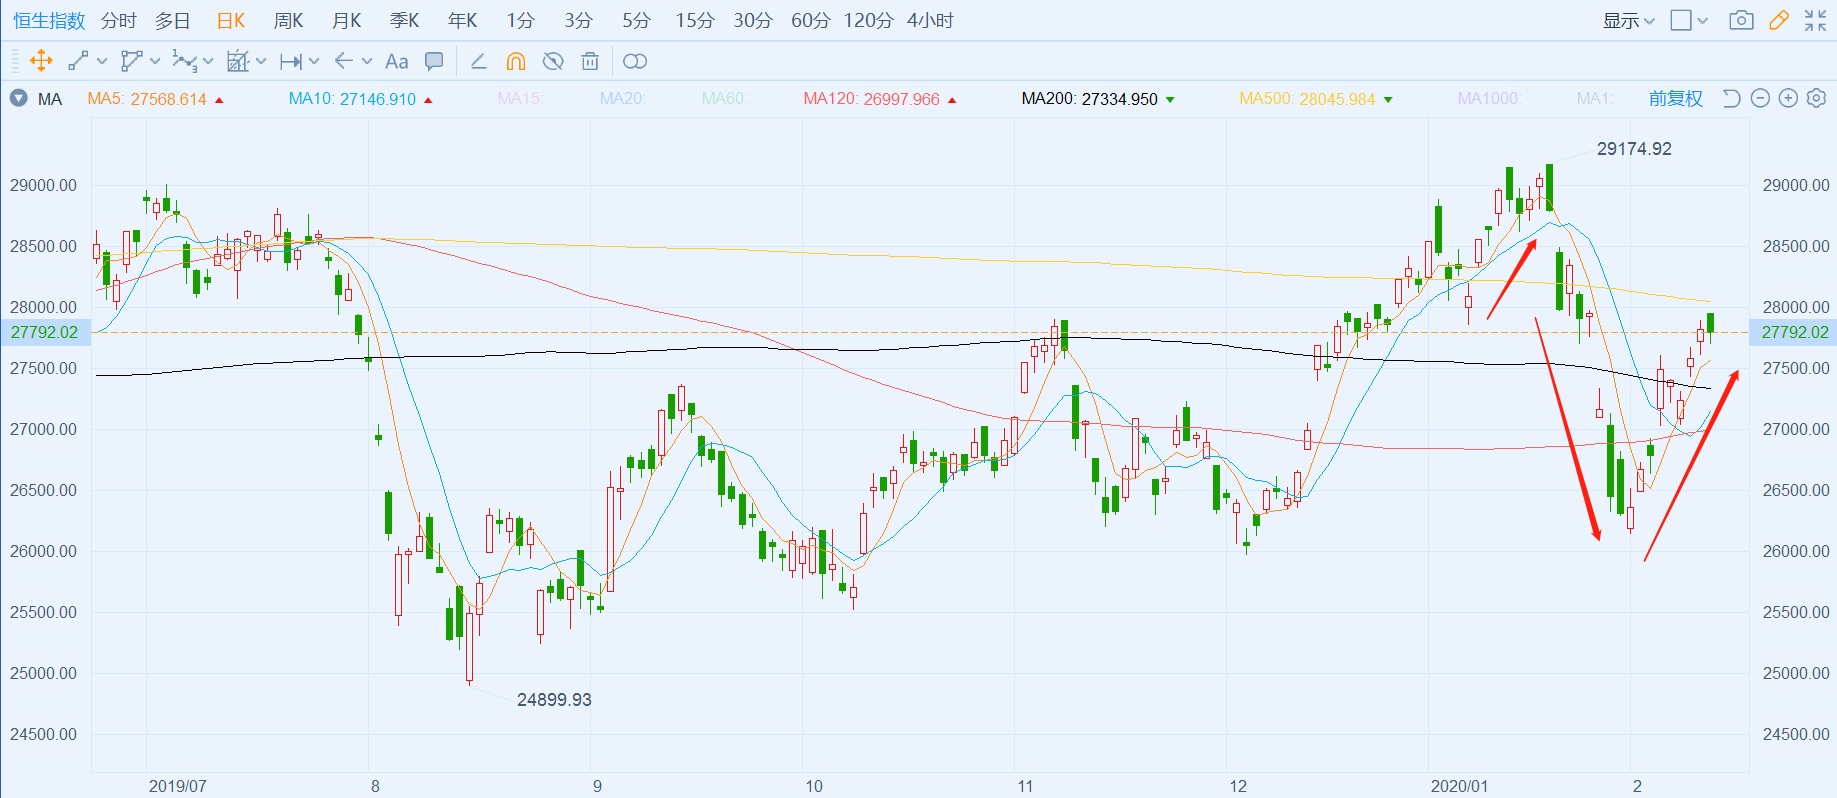Click the right axis 27792.02 price tag
Viewport: 1837px width, 798px height.
(x=1794, y=332)
